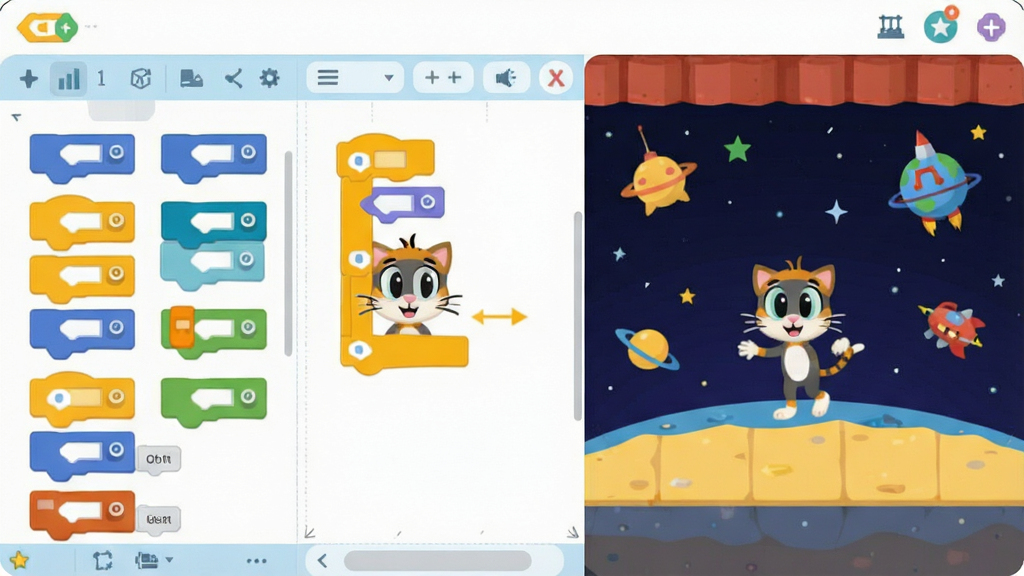Click the orange double-headed arrow beside the cat
The width and height of the screenshot is (1024, 576).
coord(499,317)
